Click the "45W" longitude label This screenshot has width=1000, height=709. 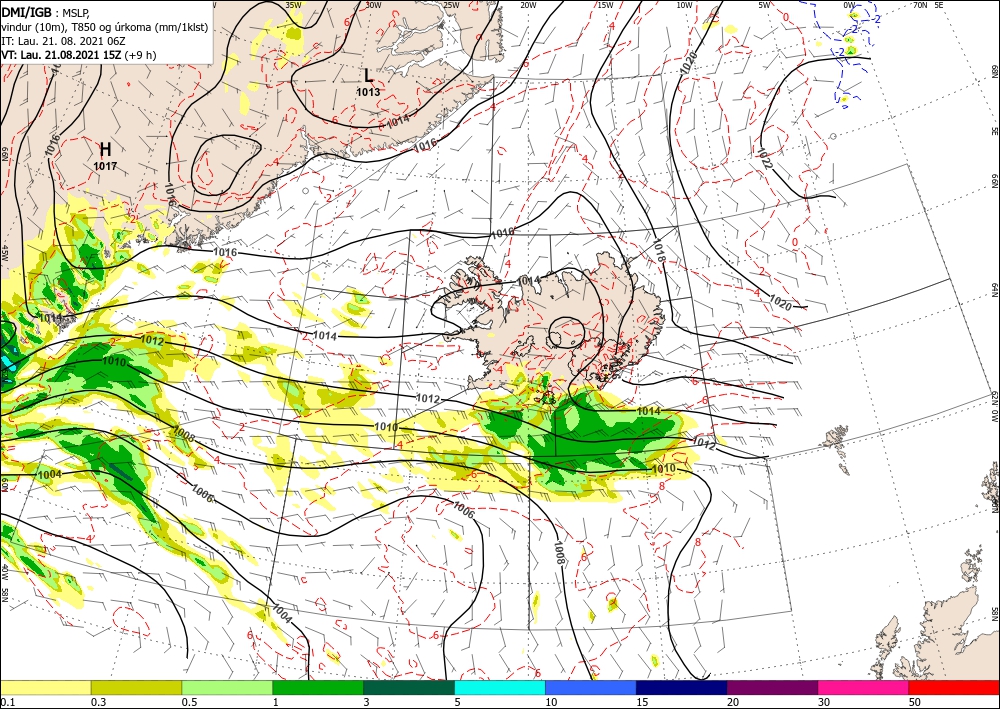pyautogui.click(x=4, y=253)
